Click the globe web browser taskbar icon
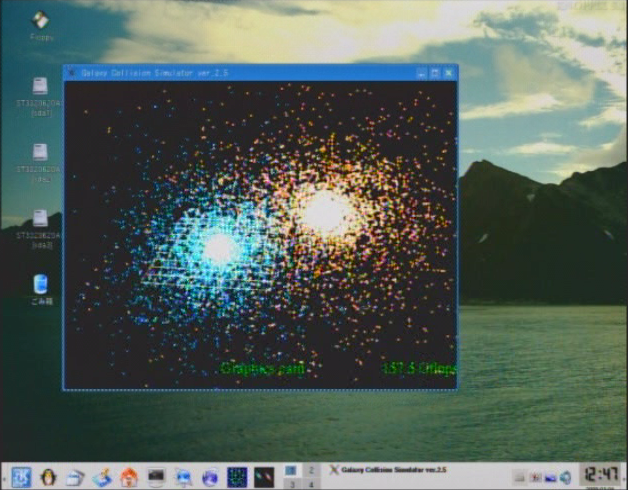Viewport: 628px width, 490px height. tap(209, 477)
